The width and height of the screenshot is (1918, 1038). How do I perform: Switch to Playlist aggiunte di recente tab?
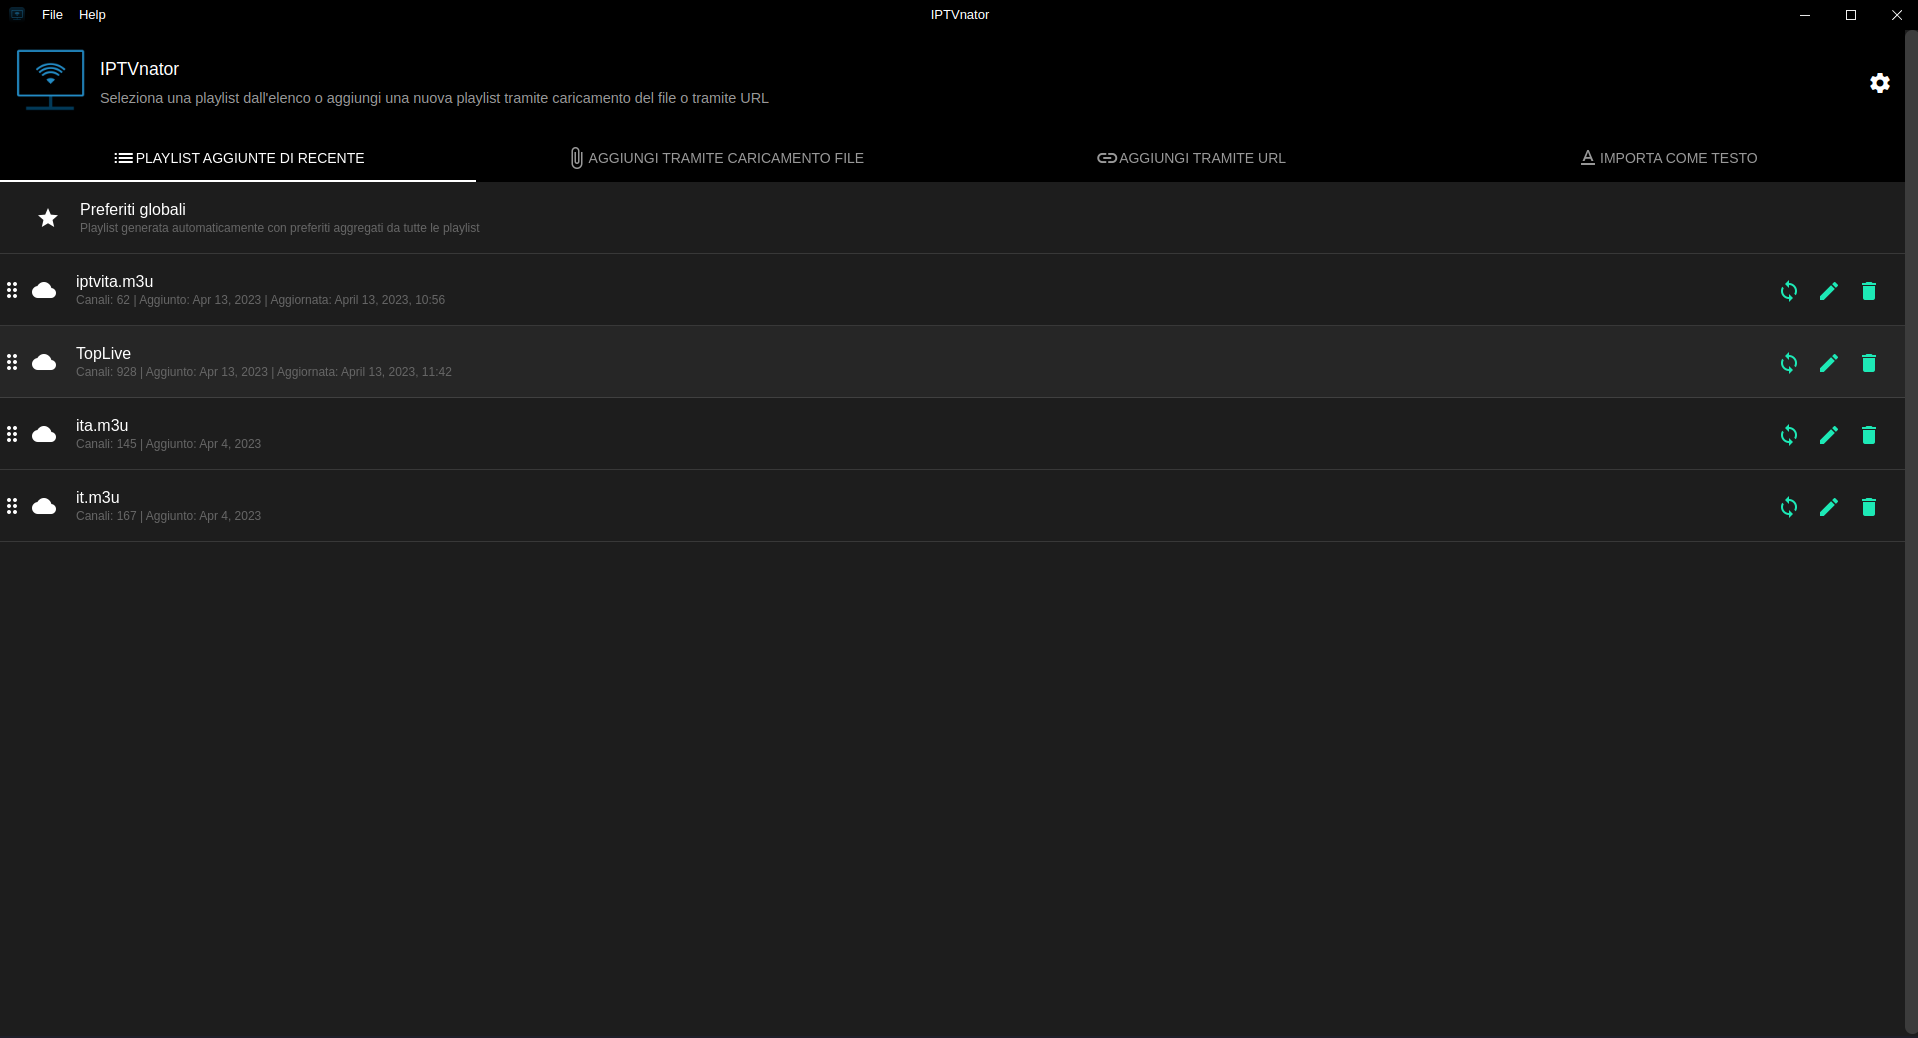(x=238, y=158)
